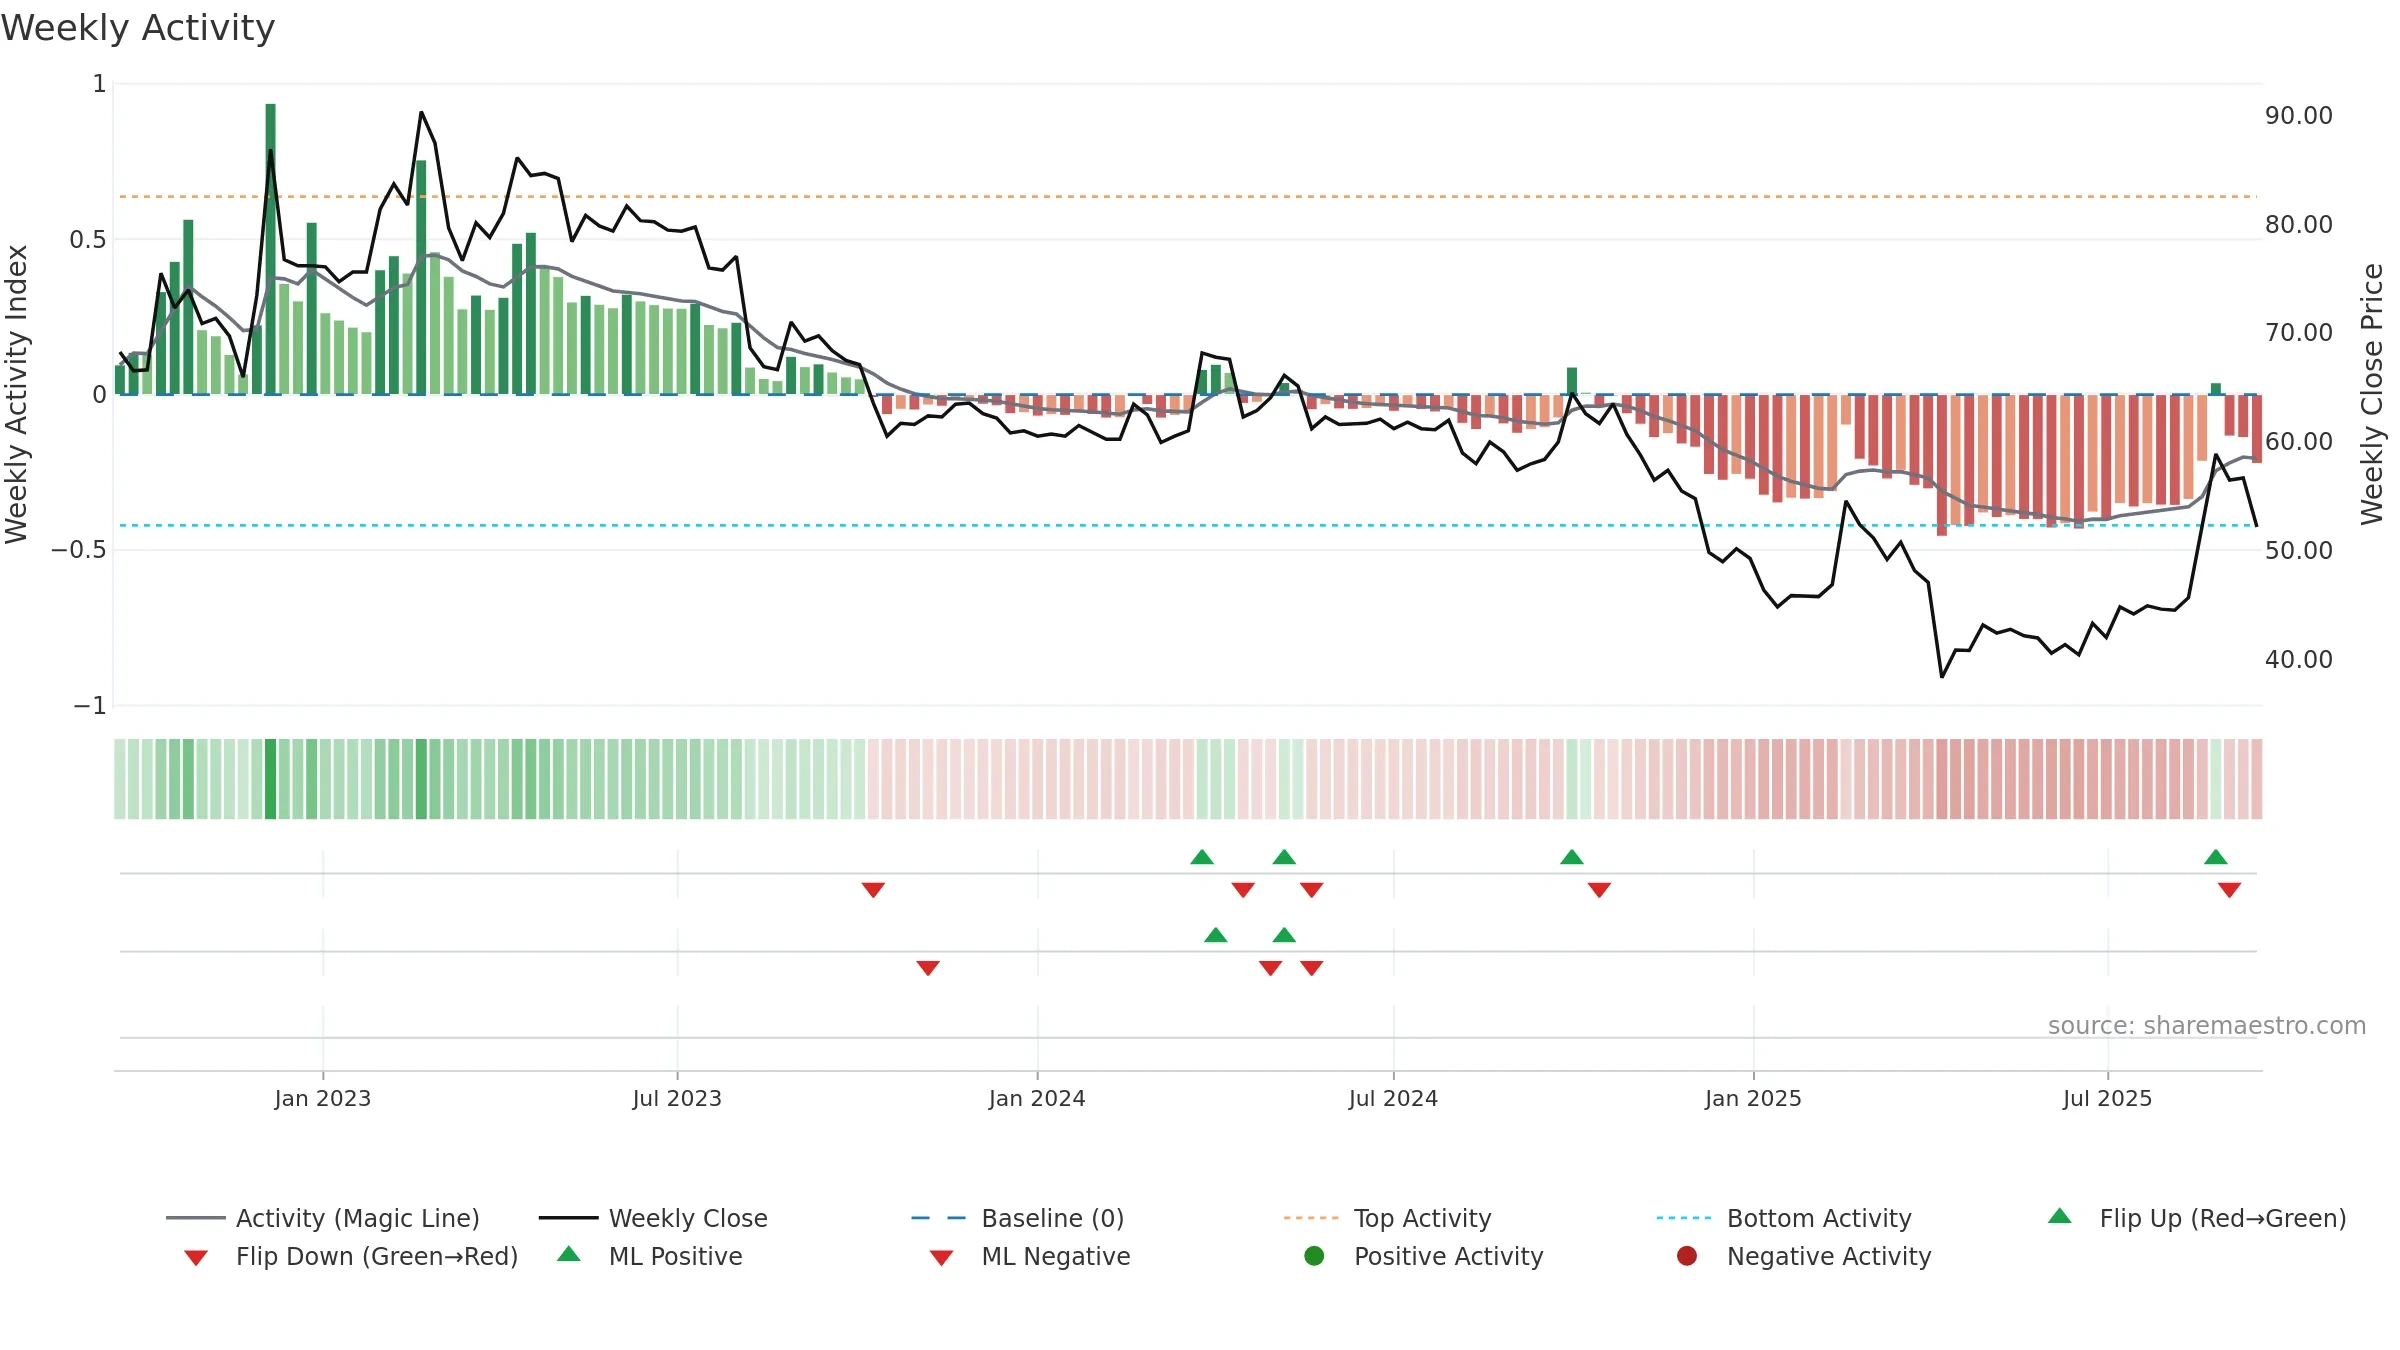Click the green ML Positive legend triangle
2400x1350 pixels.
pos(569,1254)
